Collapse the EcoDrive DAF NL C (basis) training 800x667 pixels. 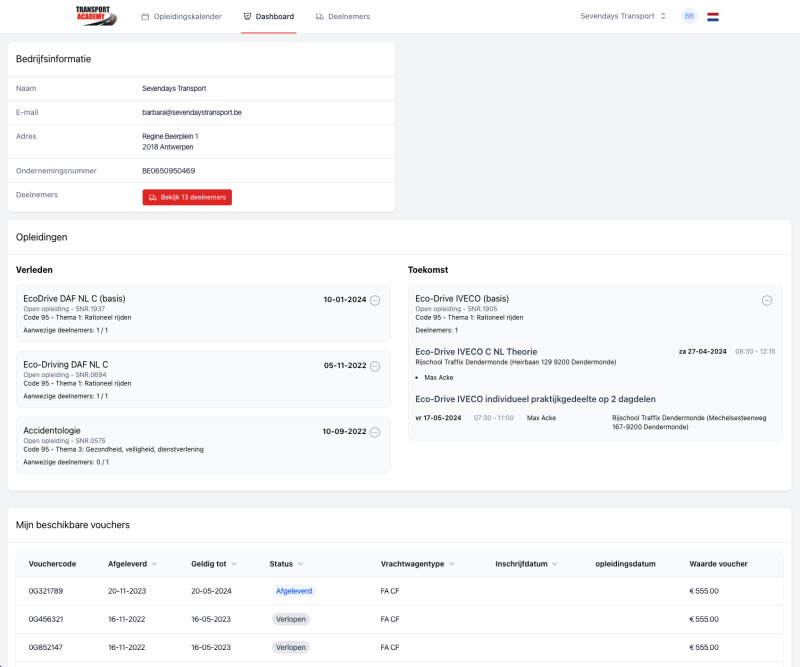pyautogui.click(x=375, y=300)
